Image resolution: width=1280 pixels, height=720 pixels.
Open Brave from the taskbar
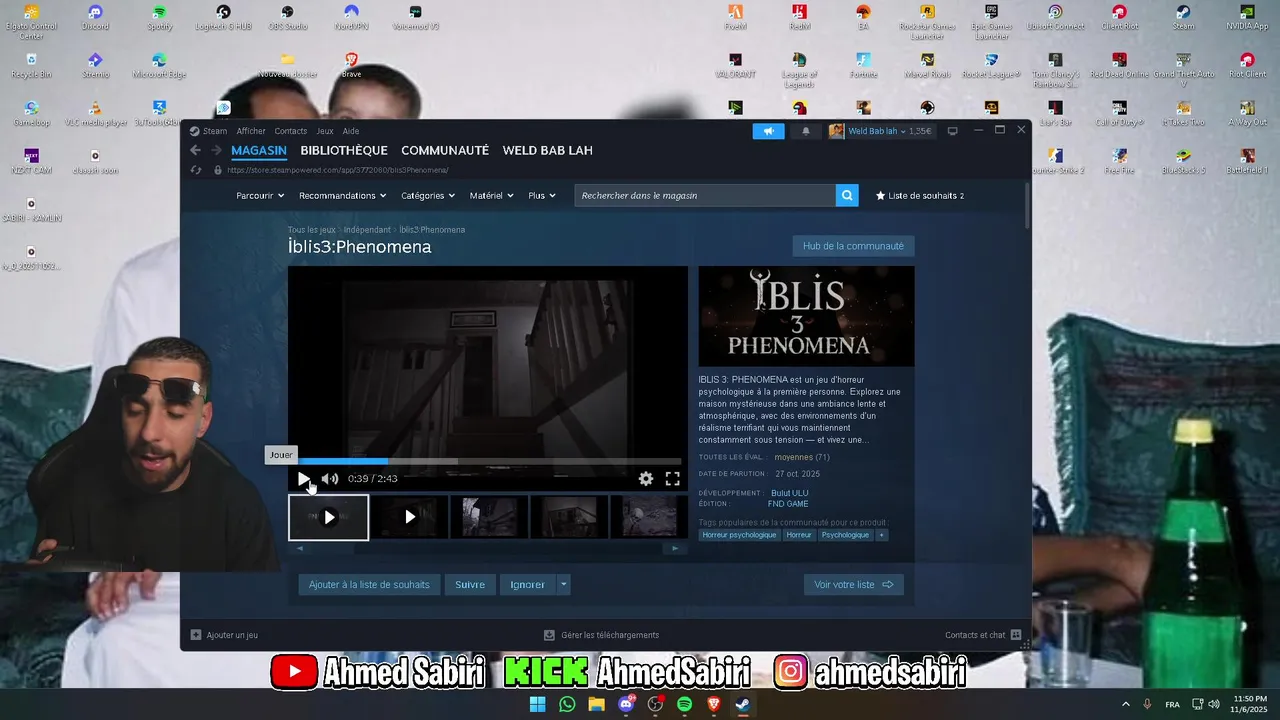(714, 704)
